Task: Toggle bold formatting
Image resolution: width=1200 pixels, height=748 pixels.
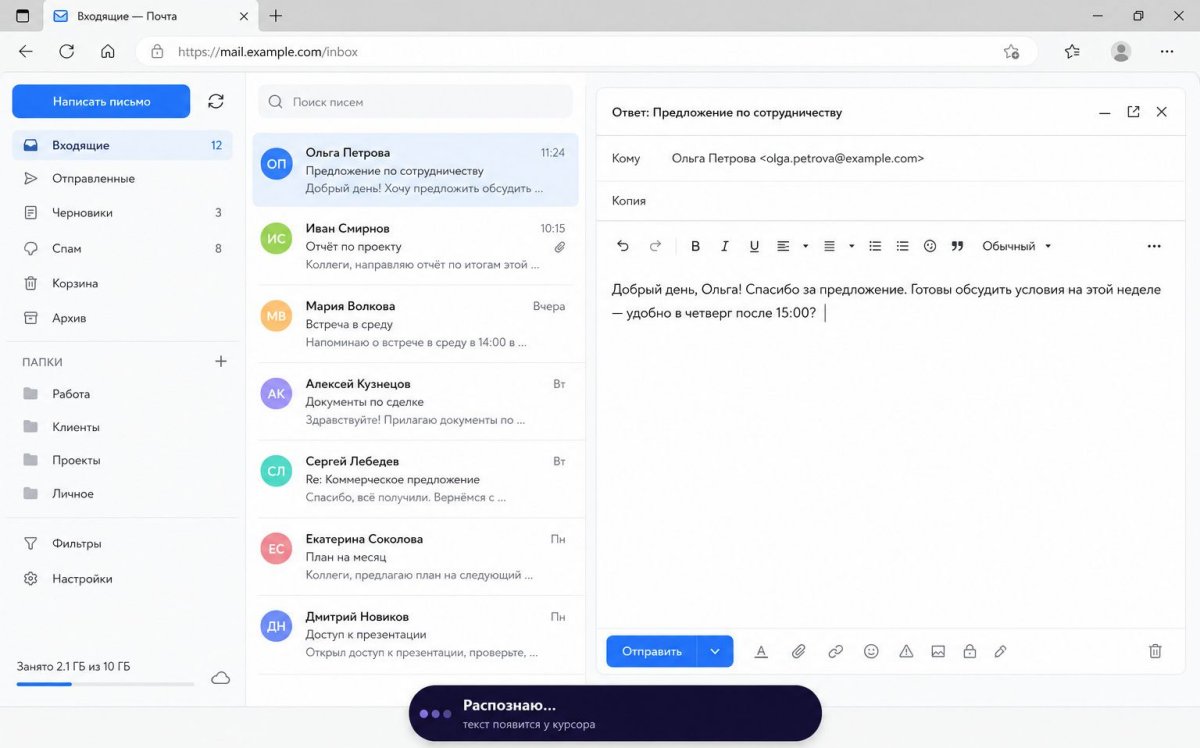Action: click(x=696, y=246)
